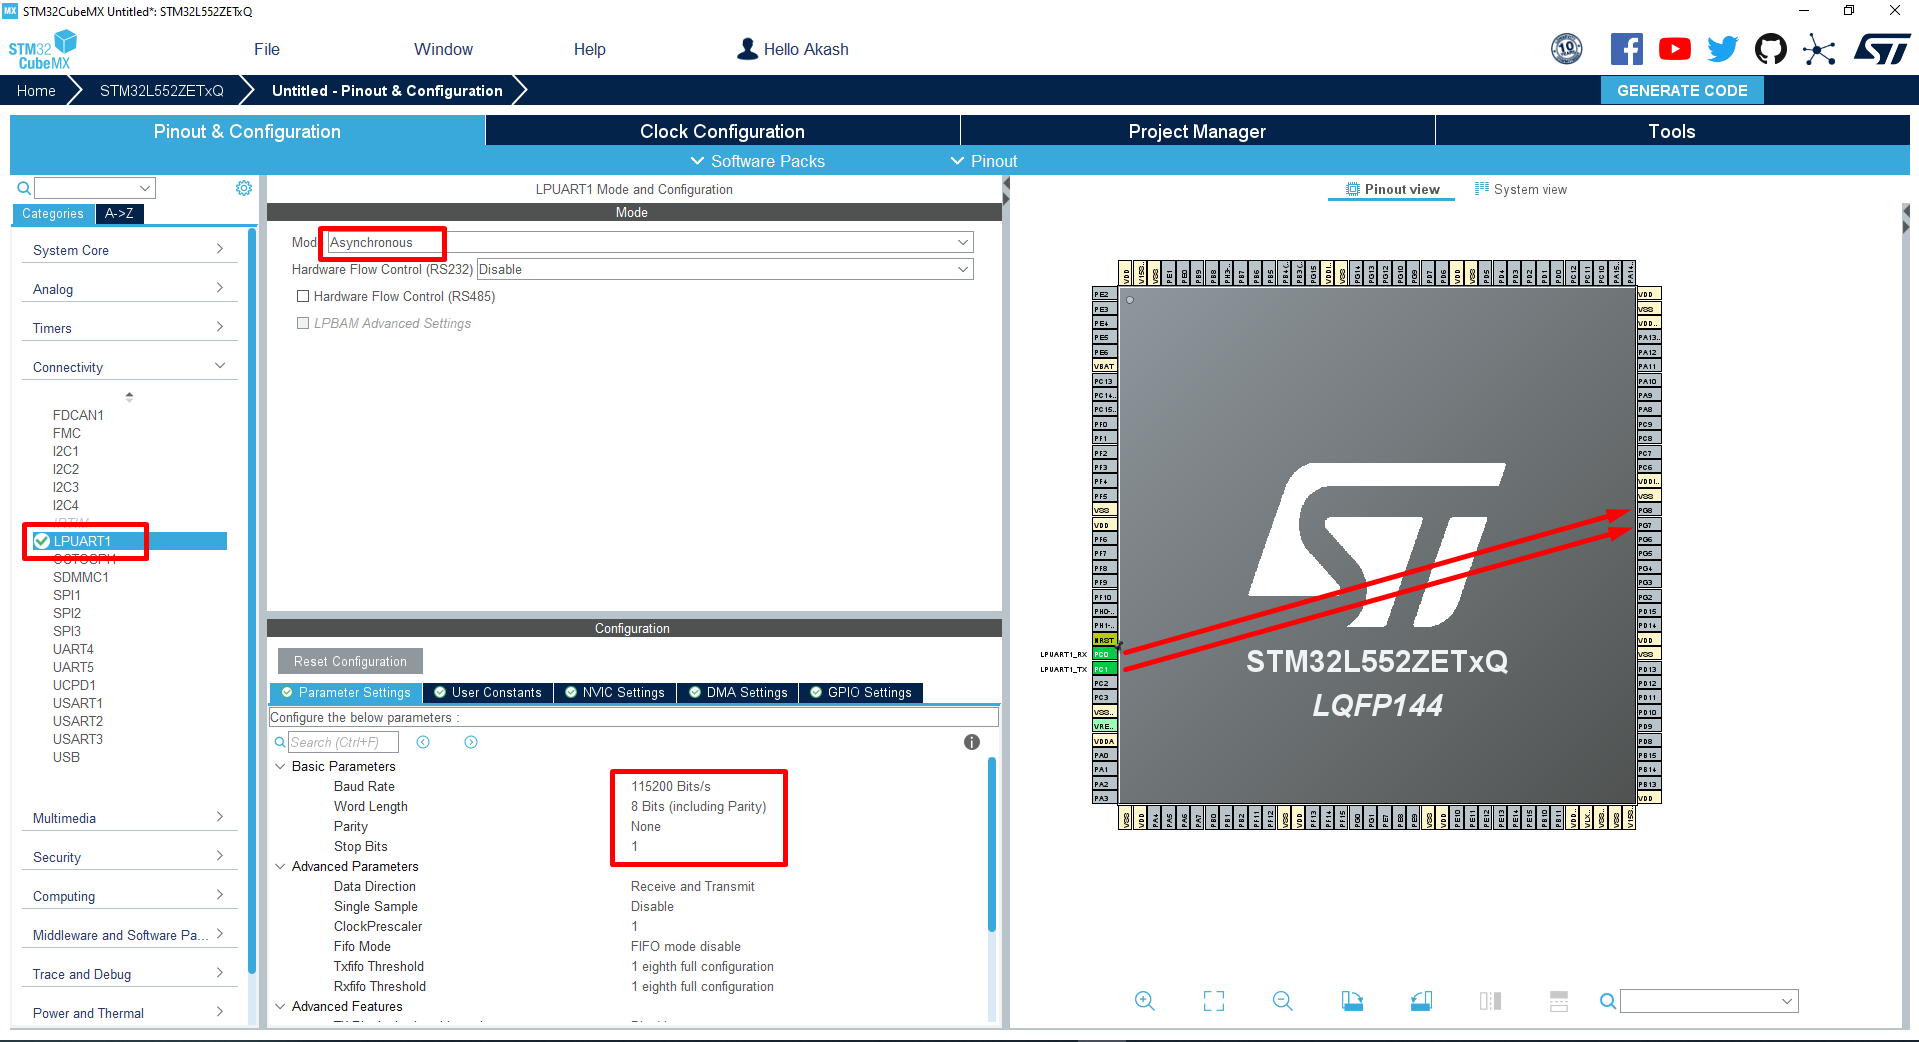Rotate the chip clockwise
This screenshot has width=1919, height=1042.
click(1352, 1001)
